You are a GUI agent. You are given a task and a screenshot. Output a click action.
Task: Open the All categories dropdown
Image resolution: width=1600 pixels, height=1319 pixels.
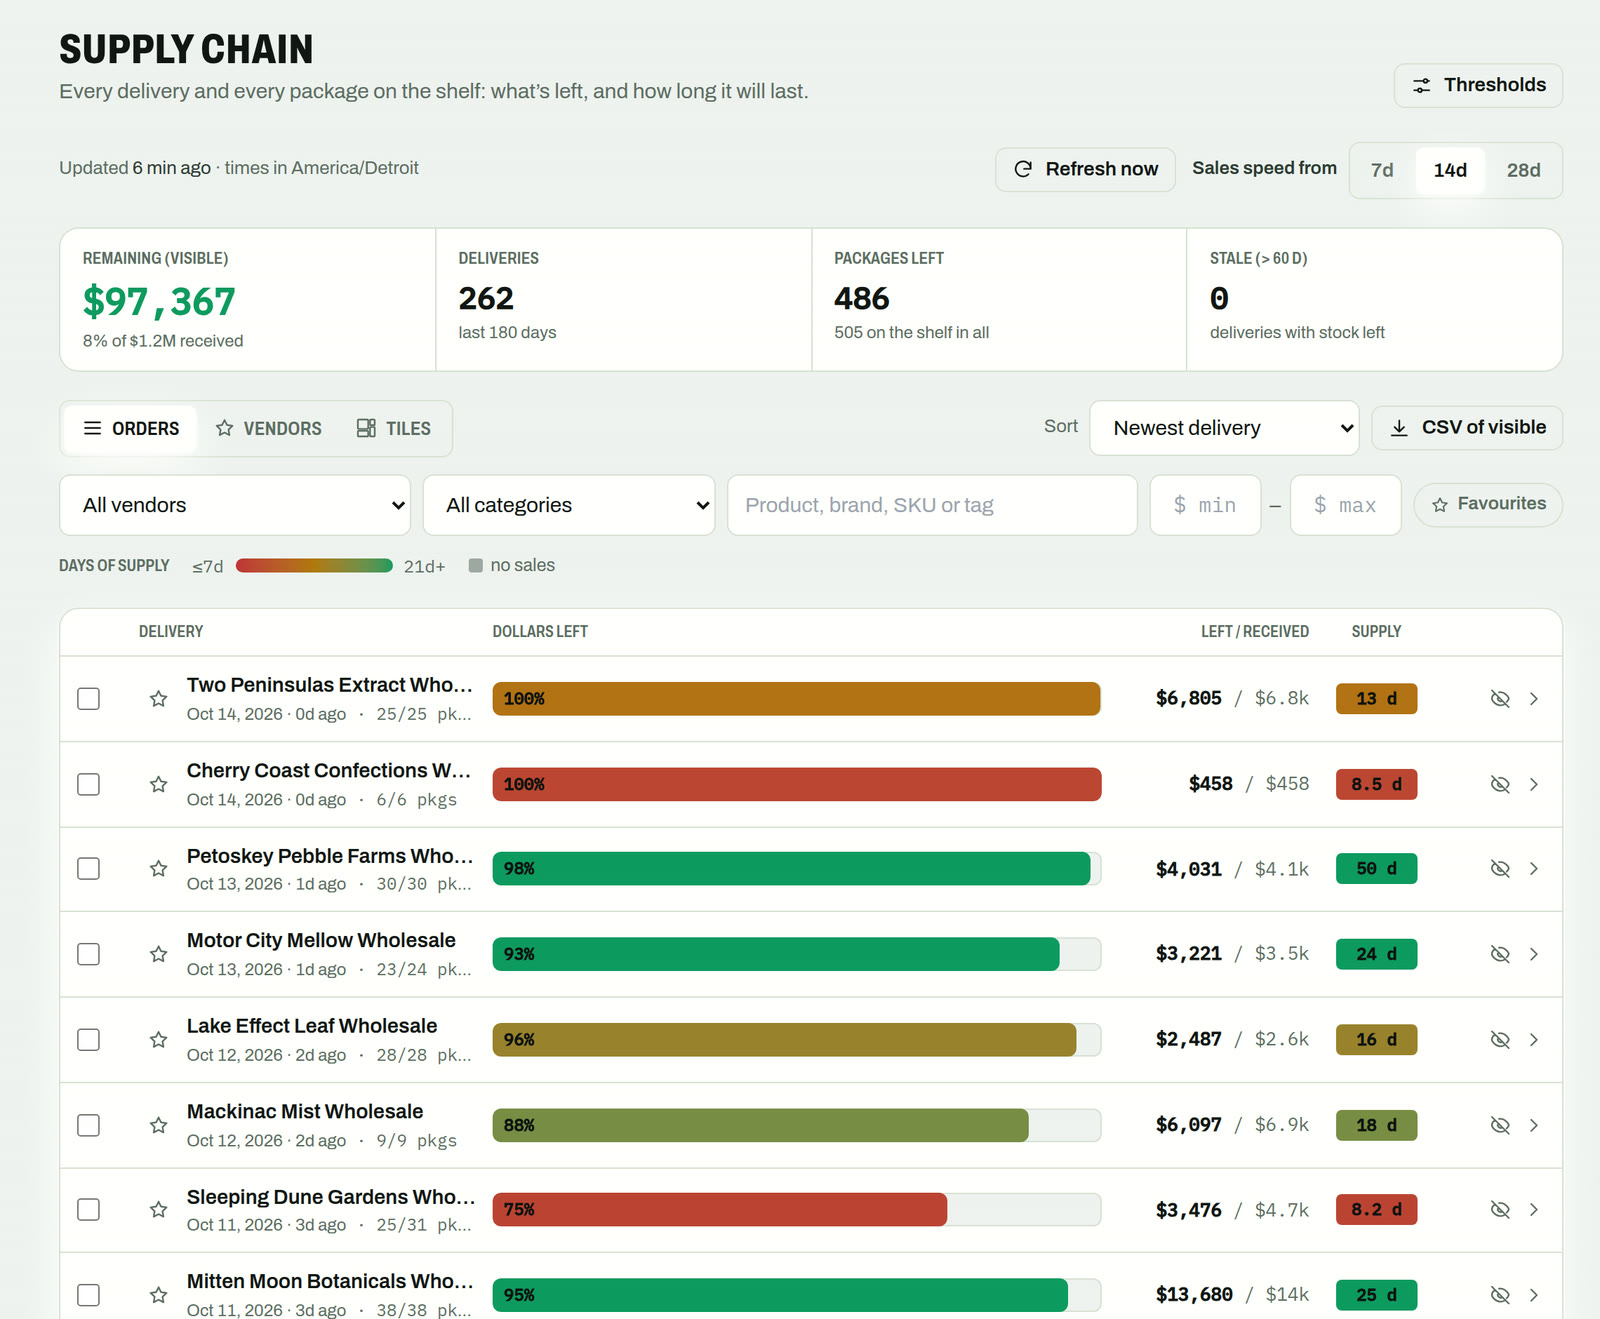569,505
